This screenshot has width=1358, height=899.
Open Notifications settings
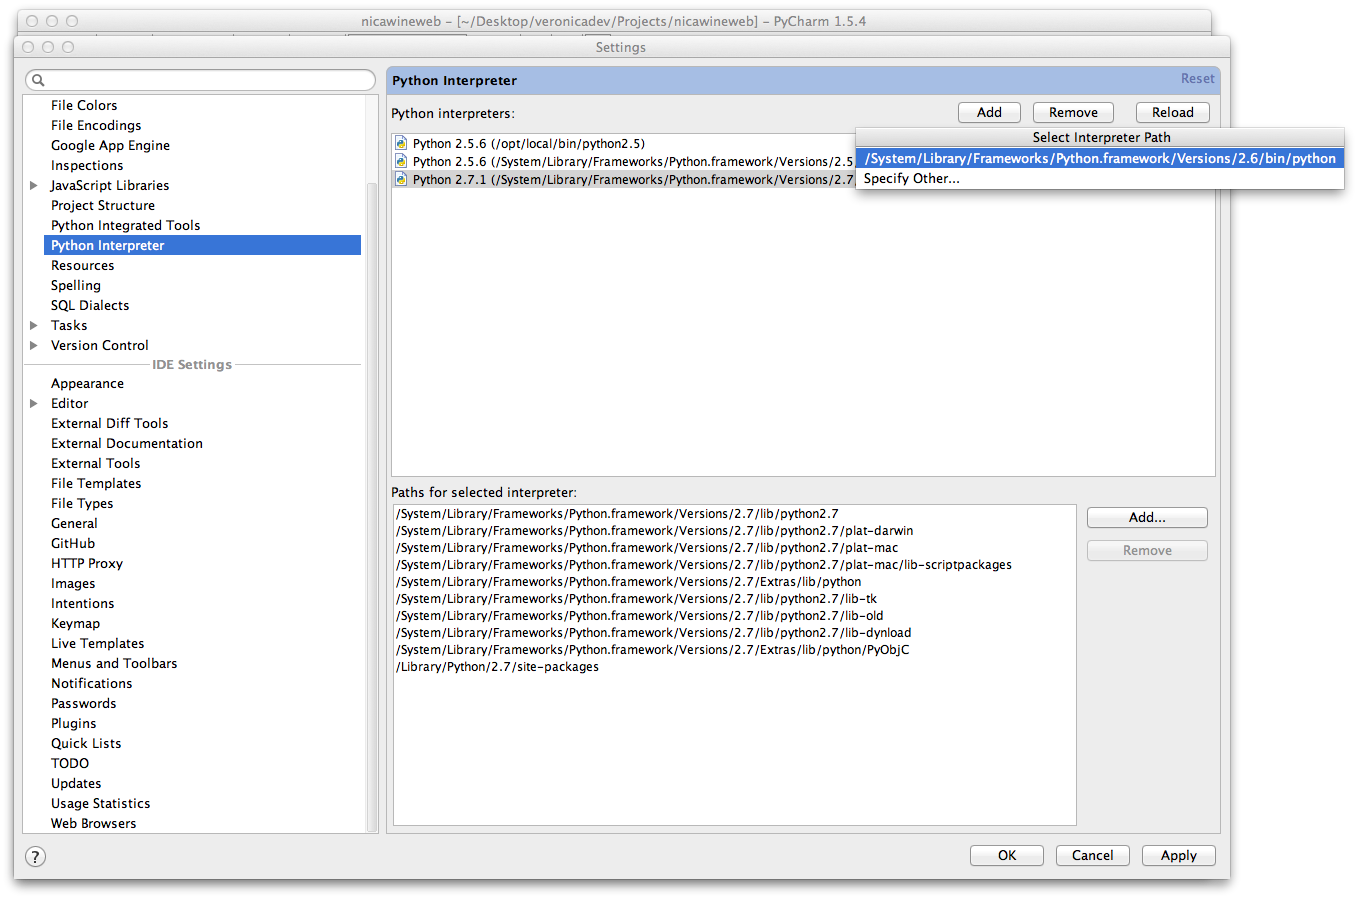[x=92, y=683]
